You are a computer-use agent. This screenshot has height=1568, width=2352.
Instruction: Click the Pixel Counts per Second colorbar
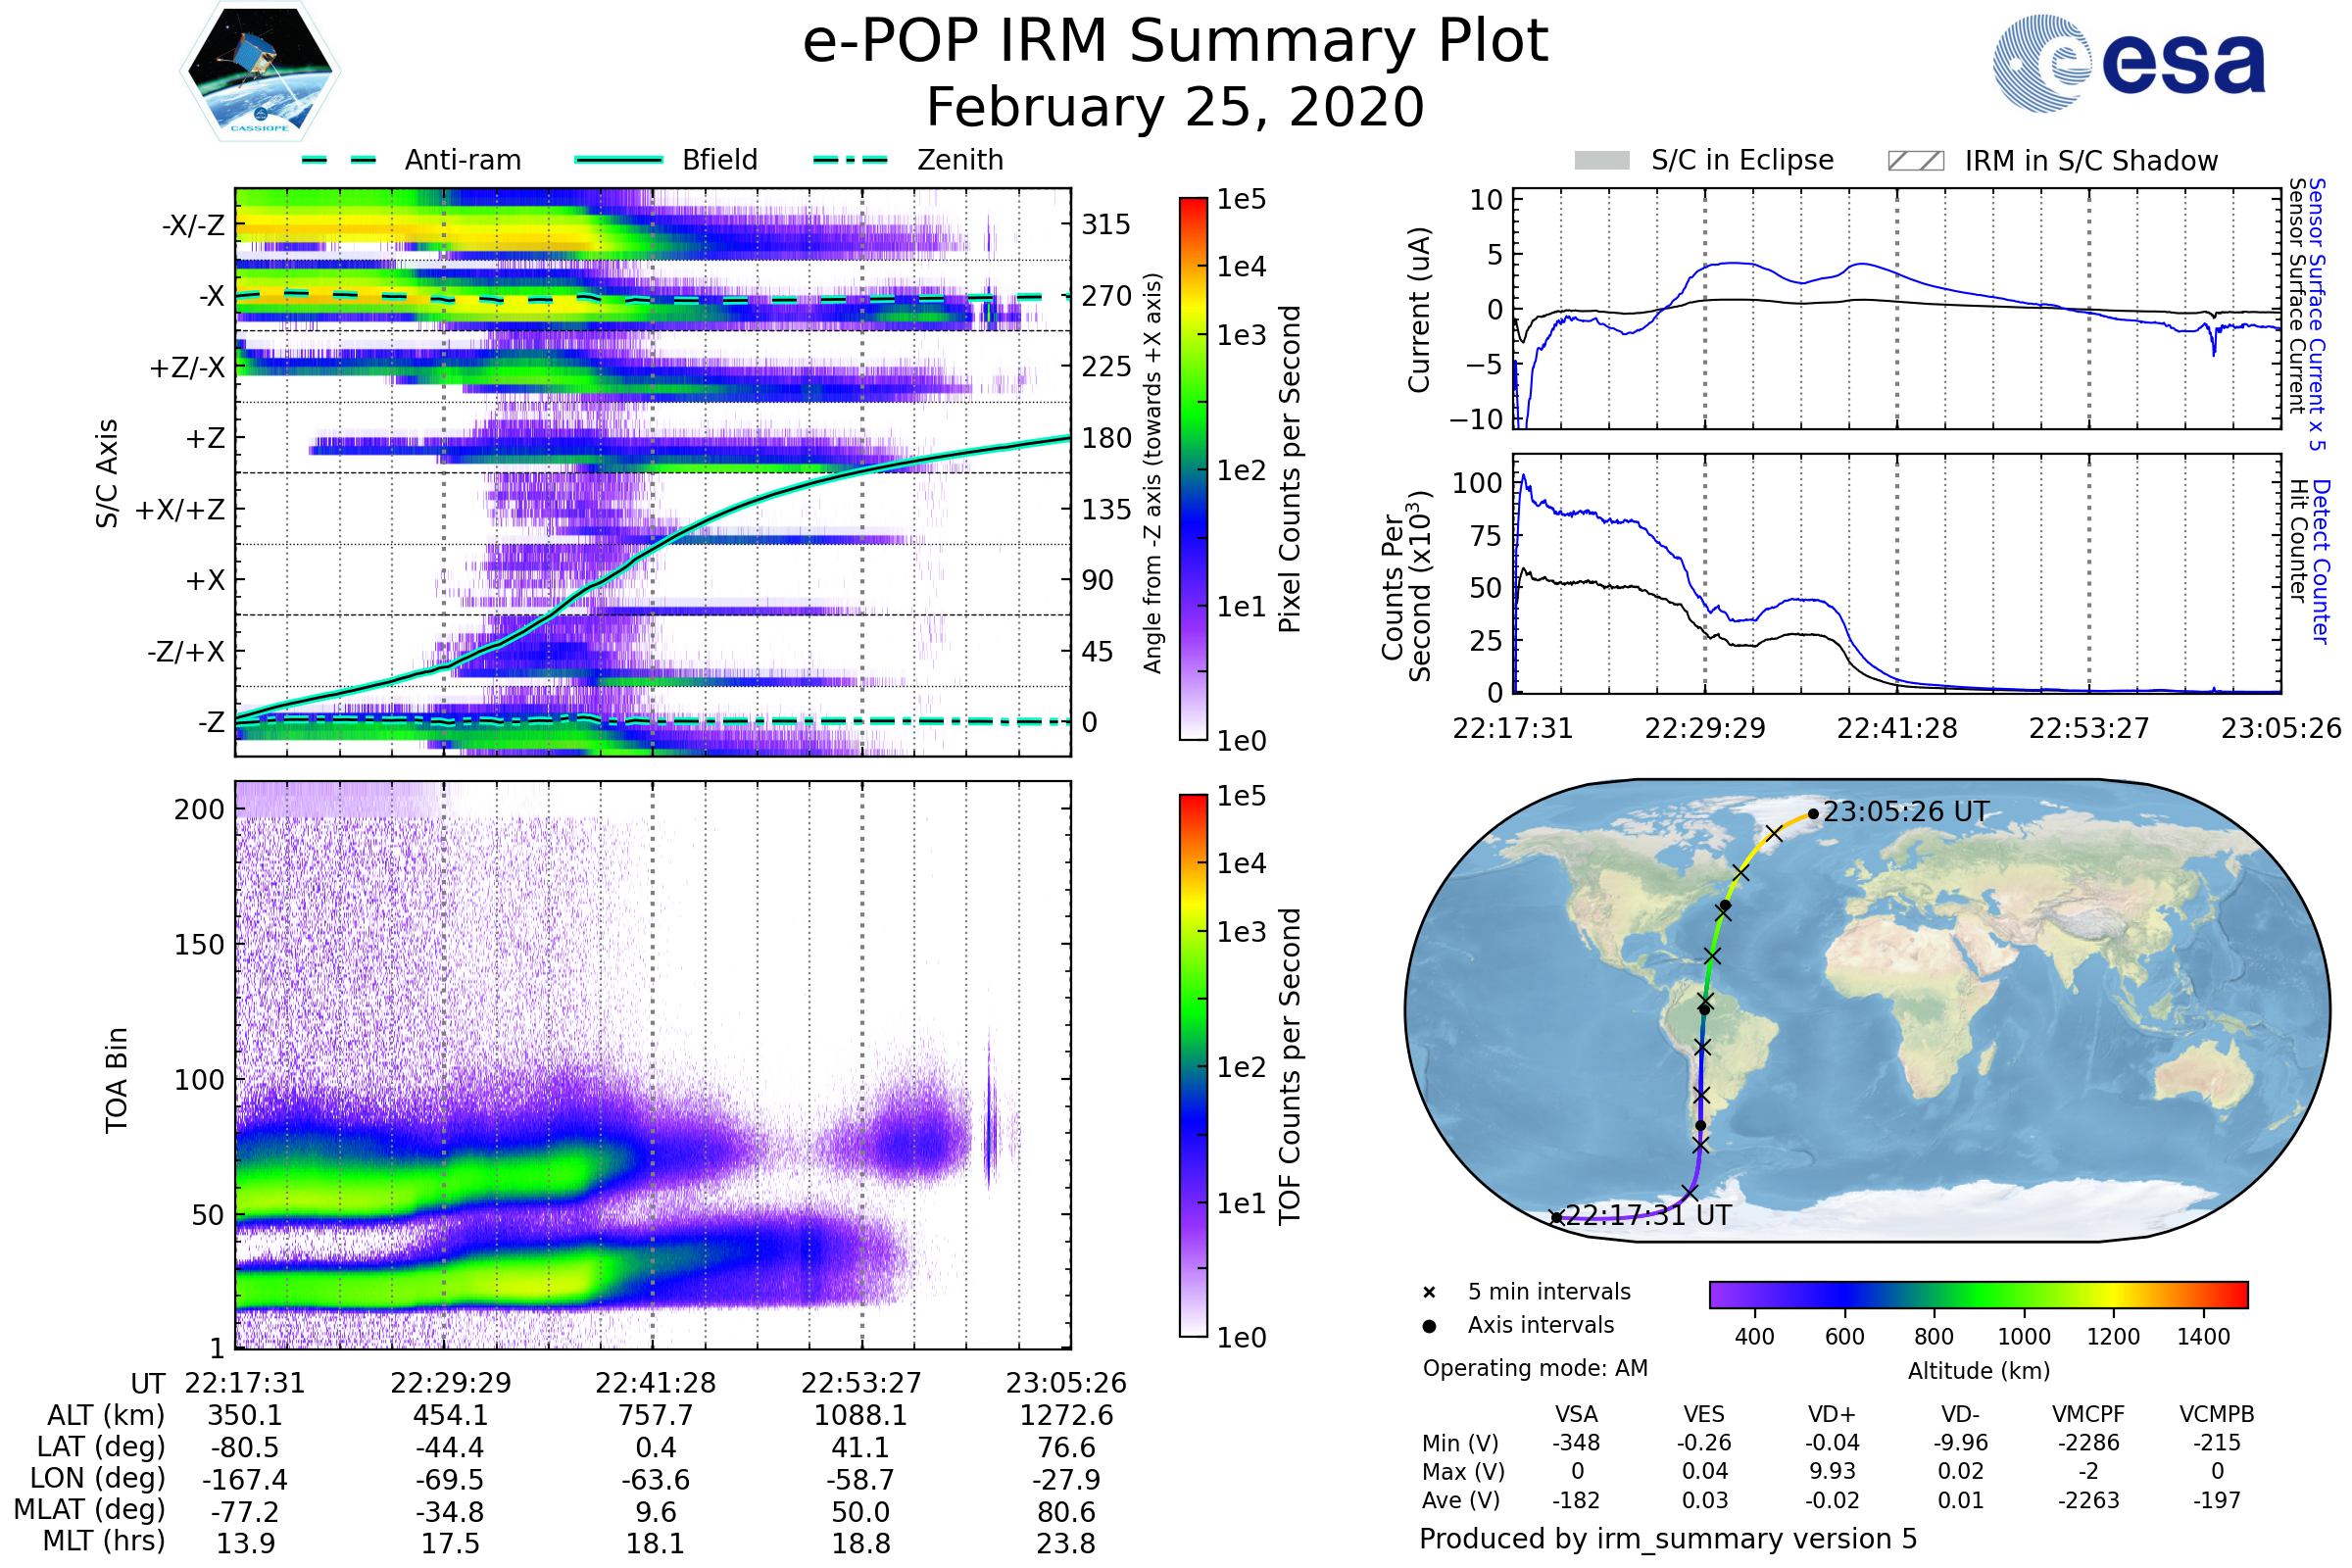click(x=1193, y=468)
